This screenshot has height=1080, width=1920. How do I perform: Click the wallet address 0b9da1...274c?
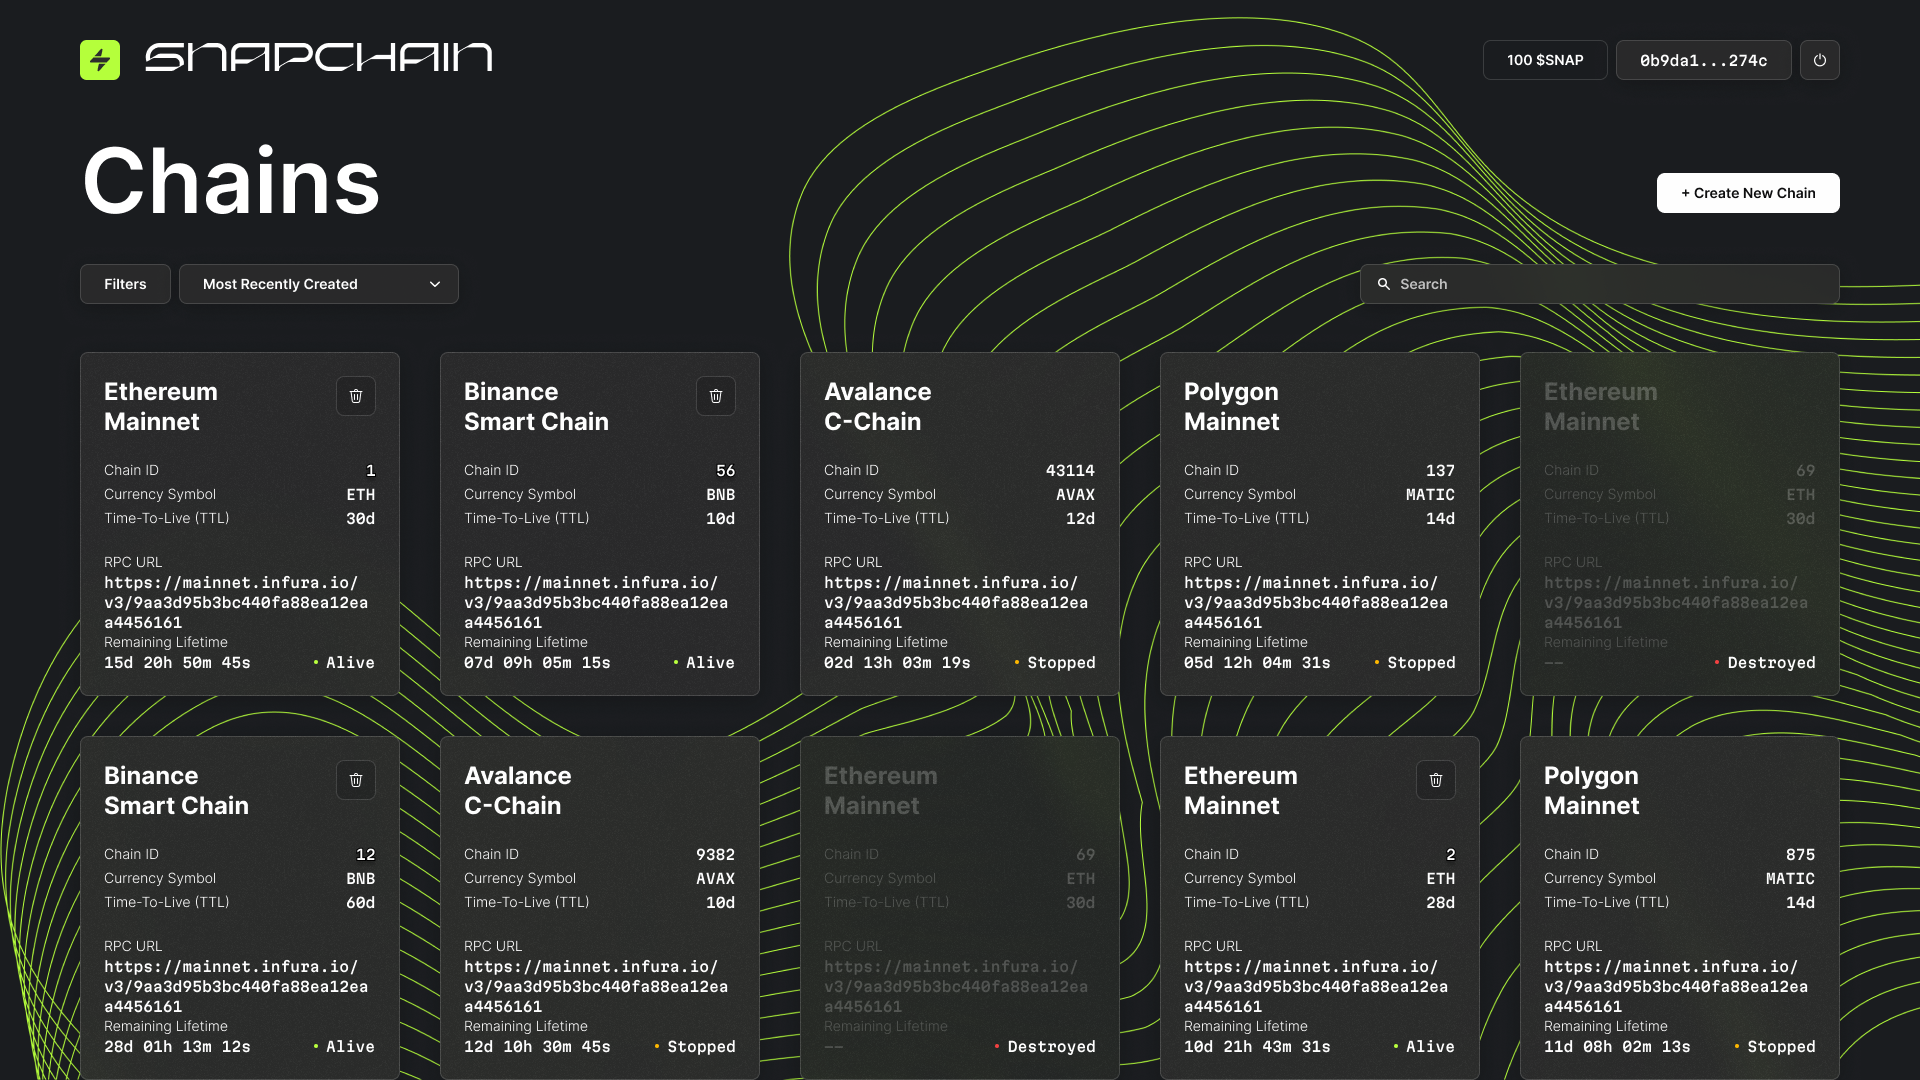coord(1703,60)
